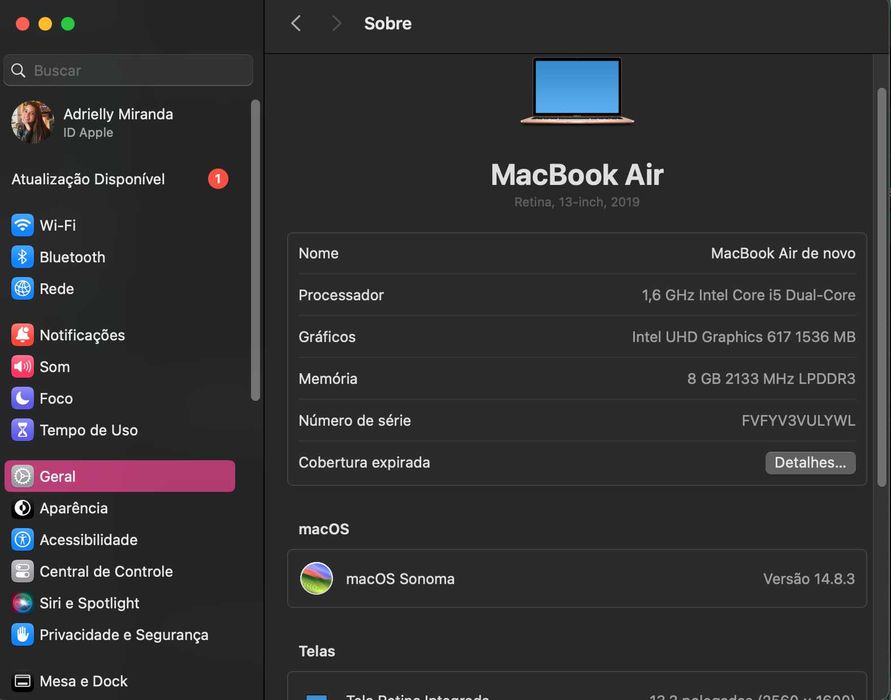This screenshot has width=891, height=700.
Task: Click the Foco moon icon
Action: [x=22, y=398]
